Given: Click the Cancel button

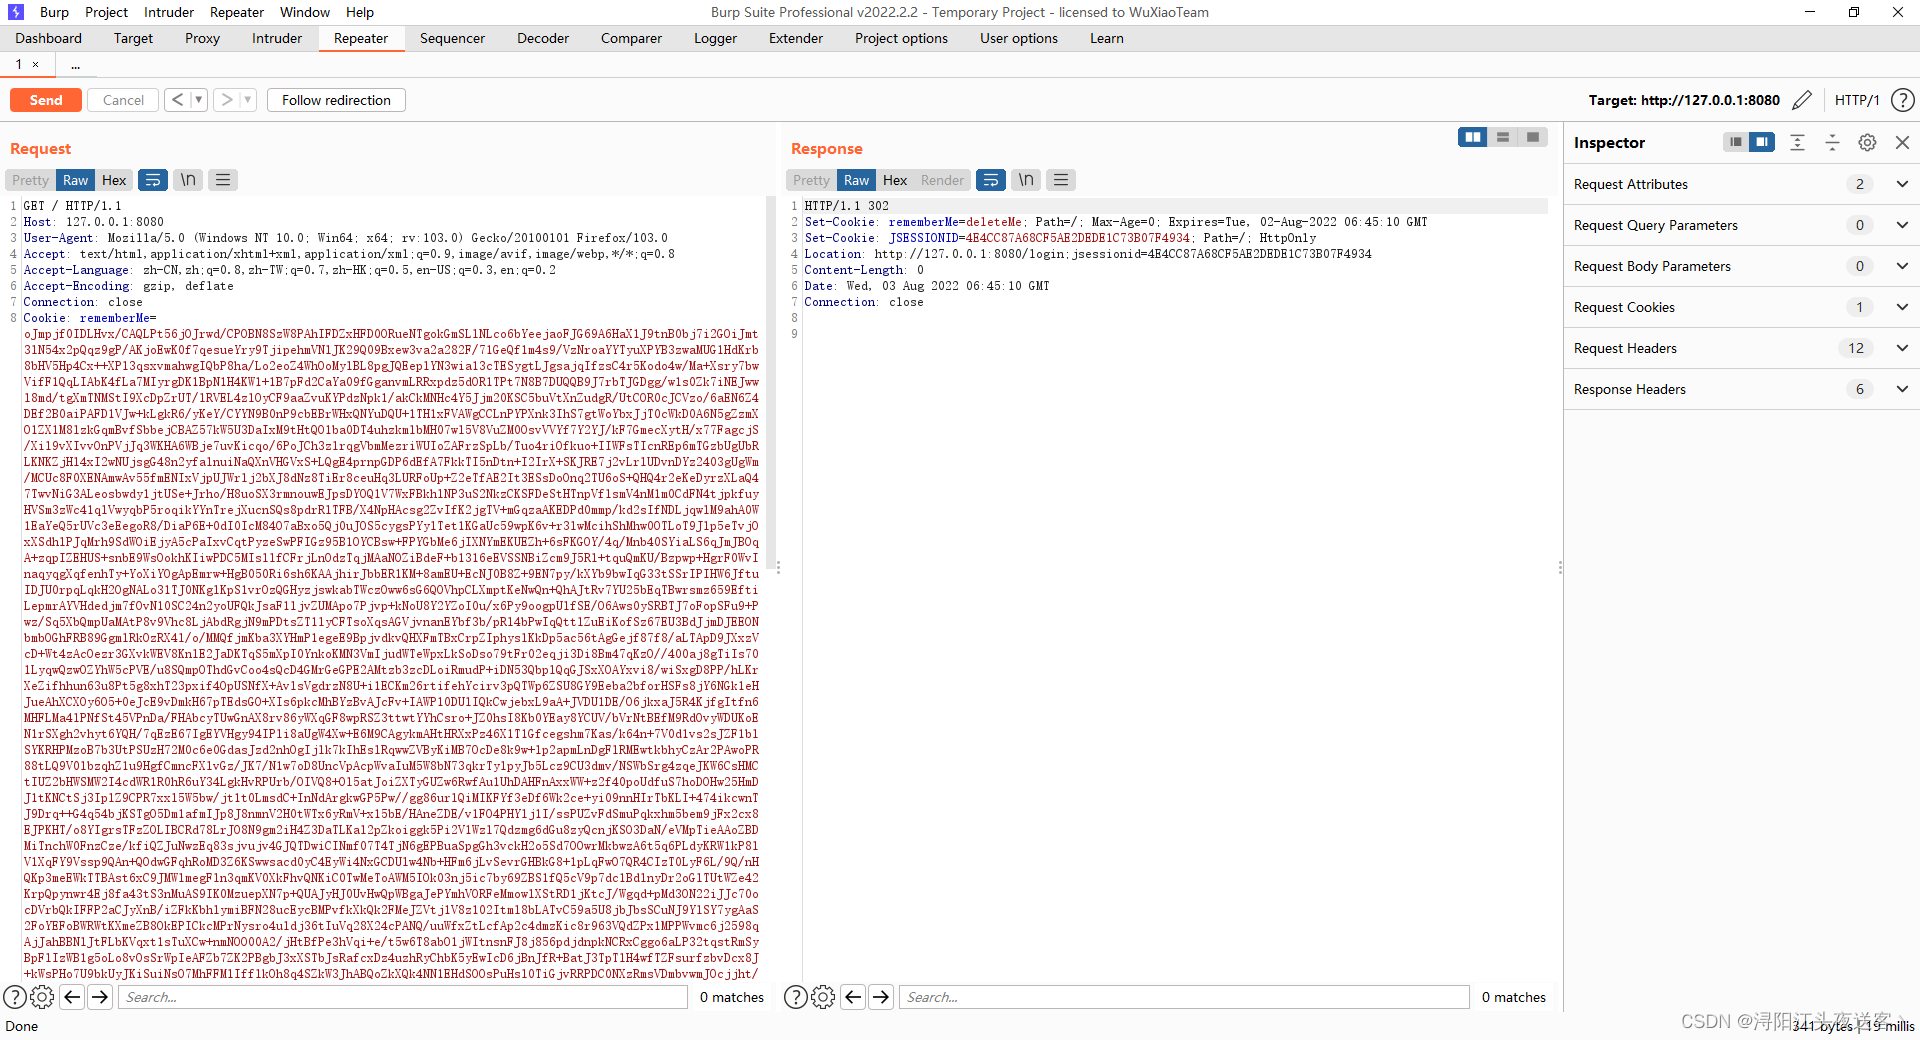Looking at the screenshot, I should click(x=123, y=100).
